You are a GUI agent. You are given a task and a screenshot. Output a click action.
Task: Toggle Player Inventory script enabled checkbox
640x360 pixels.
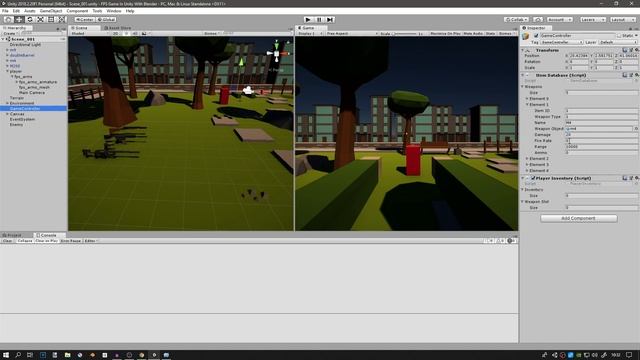(533, 178)
